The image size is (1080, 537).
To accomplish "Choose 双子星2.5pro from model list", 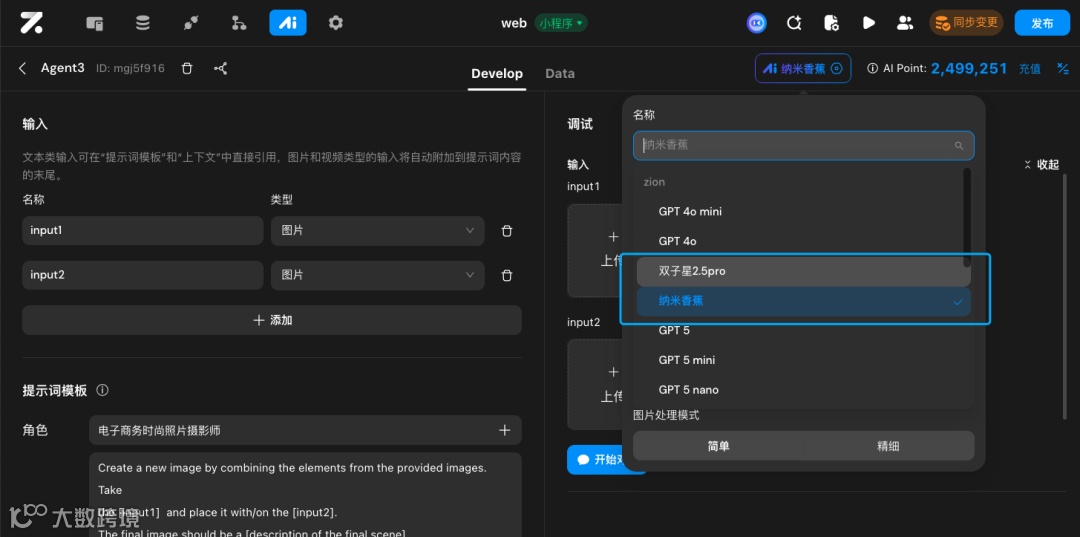I will [804, 271].
